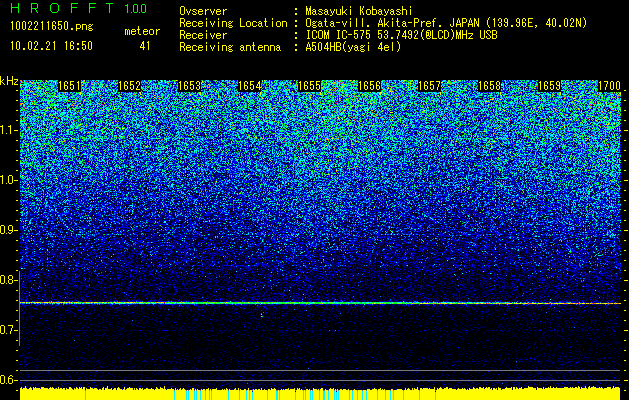
Task: Click the bright horizontal carrier signal line
Action: point(320,303)
